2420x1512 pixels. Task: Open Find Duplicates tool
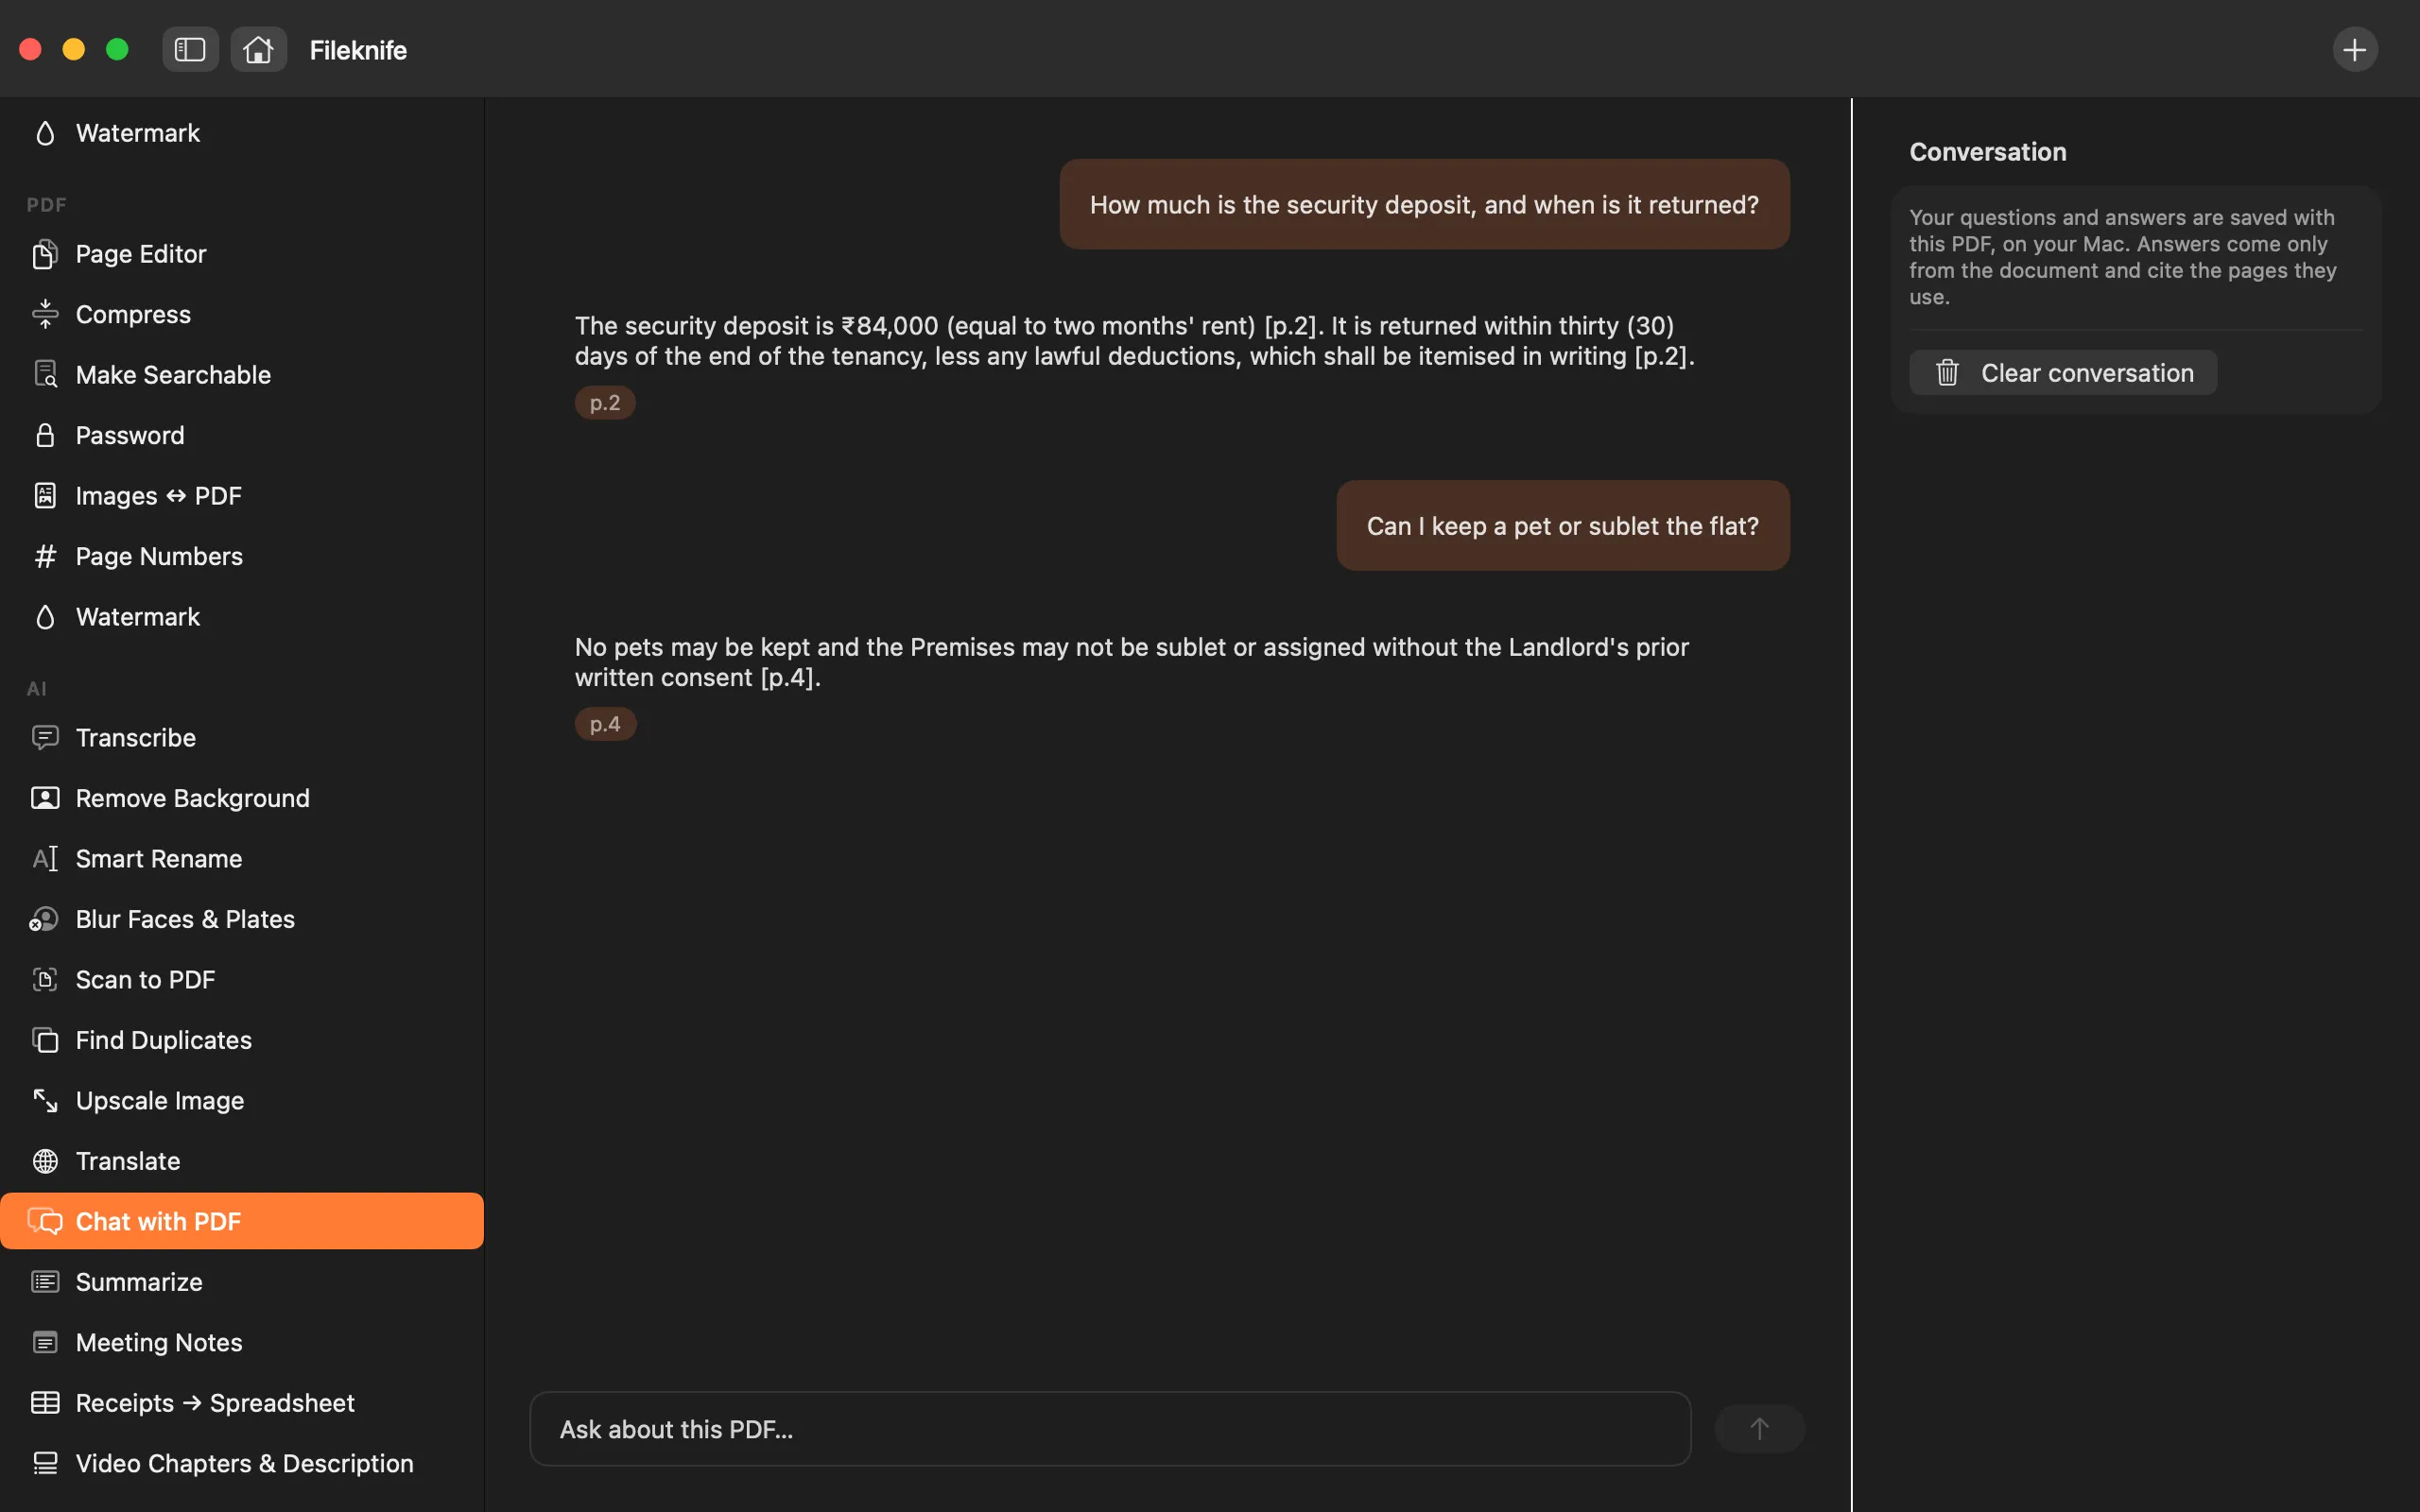[x=242, y=1040]
